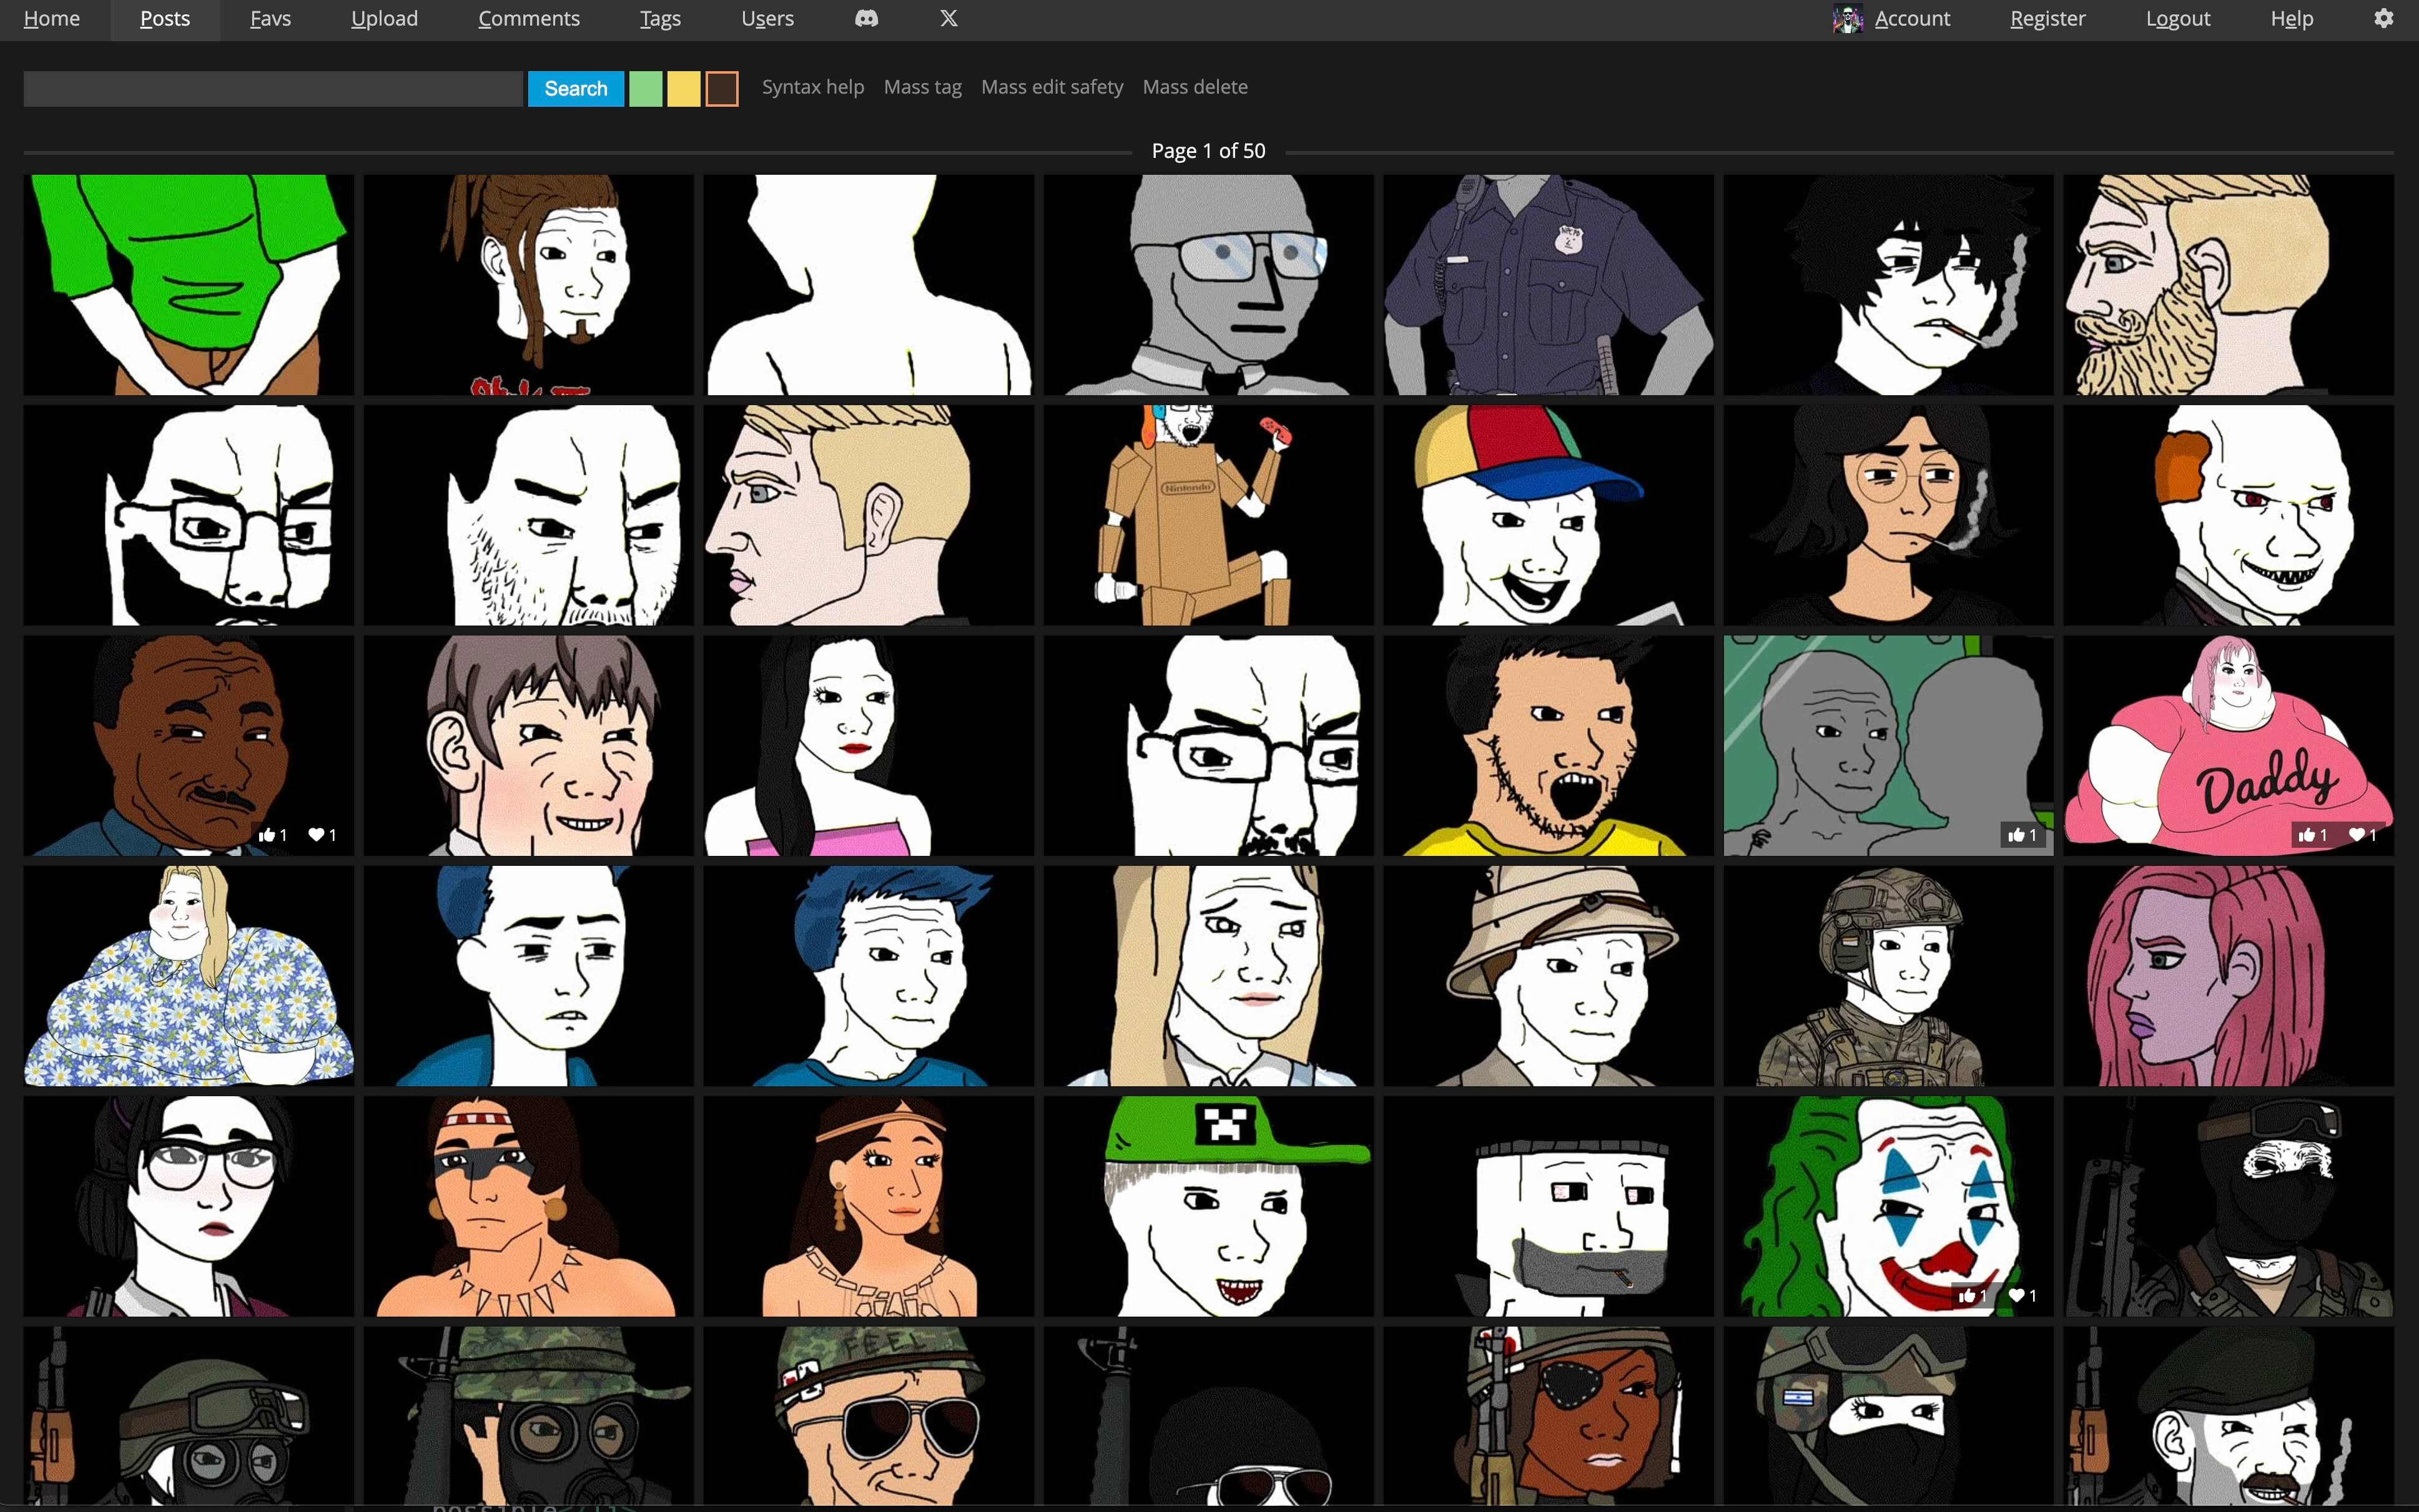Click thumbs-up icon on Joker post
Viewport: 2419px width, 1512px height.
click(x=1966, y=1296)
